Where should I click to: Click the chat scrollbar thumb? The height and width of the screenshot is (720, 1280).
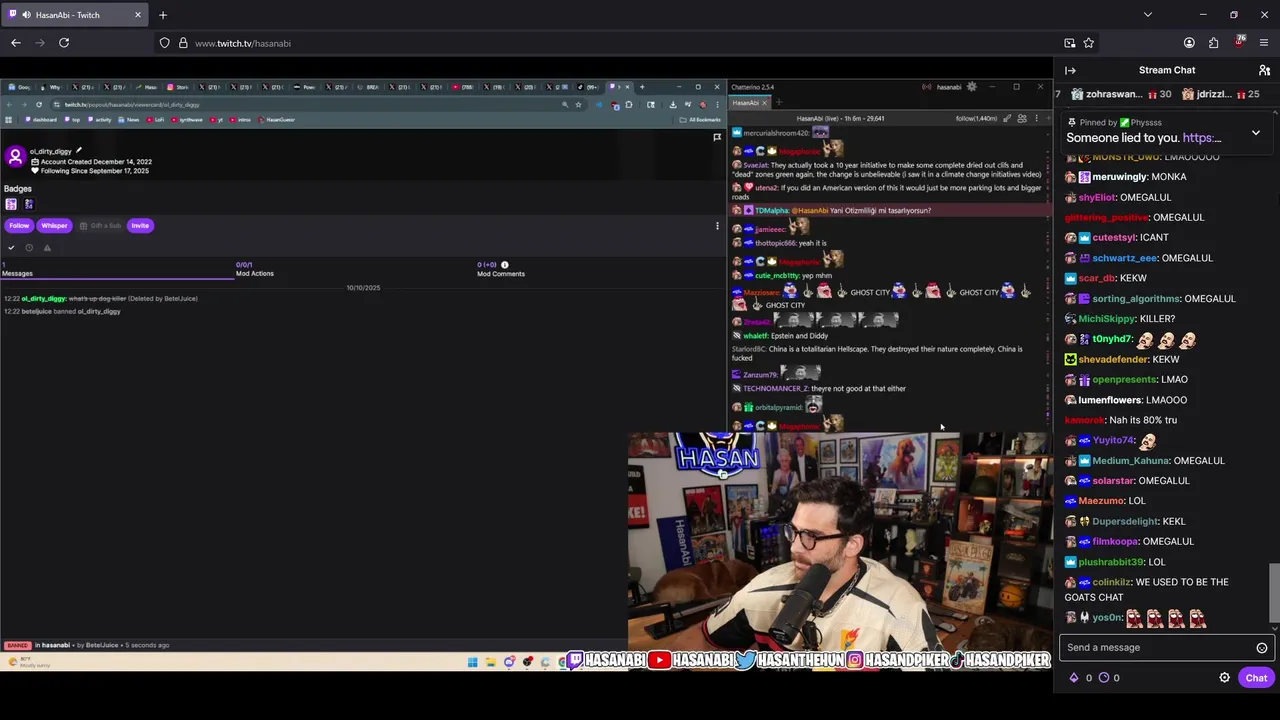1273,592
